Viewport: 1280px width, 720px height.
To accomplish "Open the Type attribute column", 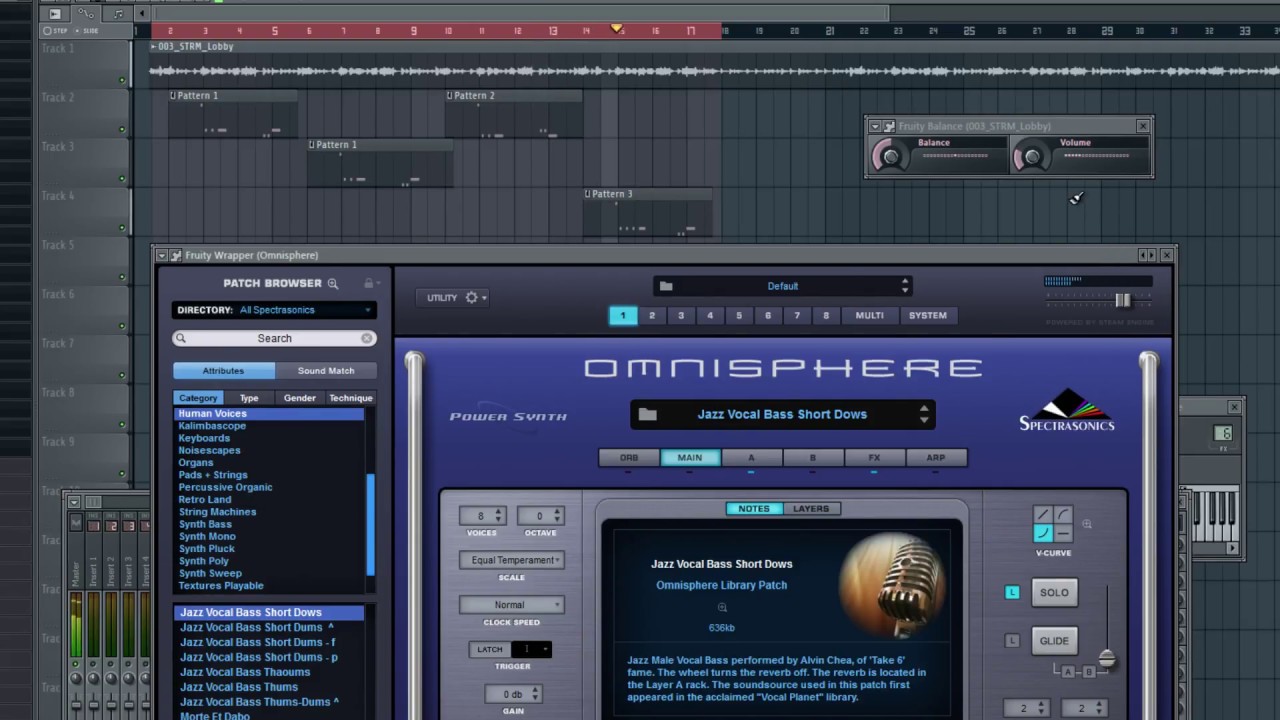I will pos(249,398).
